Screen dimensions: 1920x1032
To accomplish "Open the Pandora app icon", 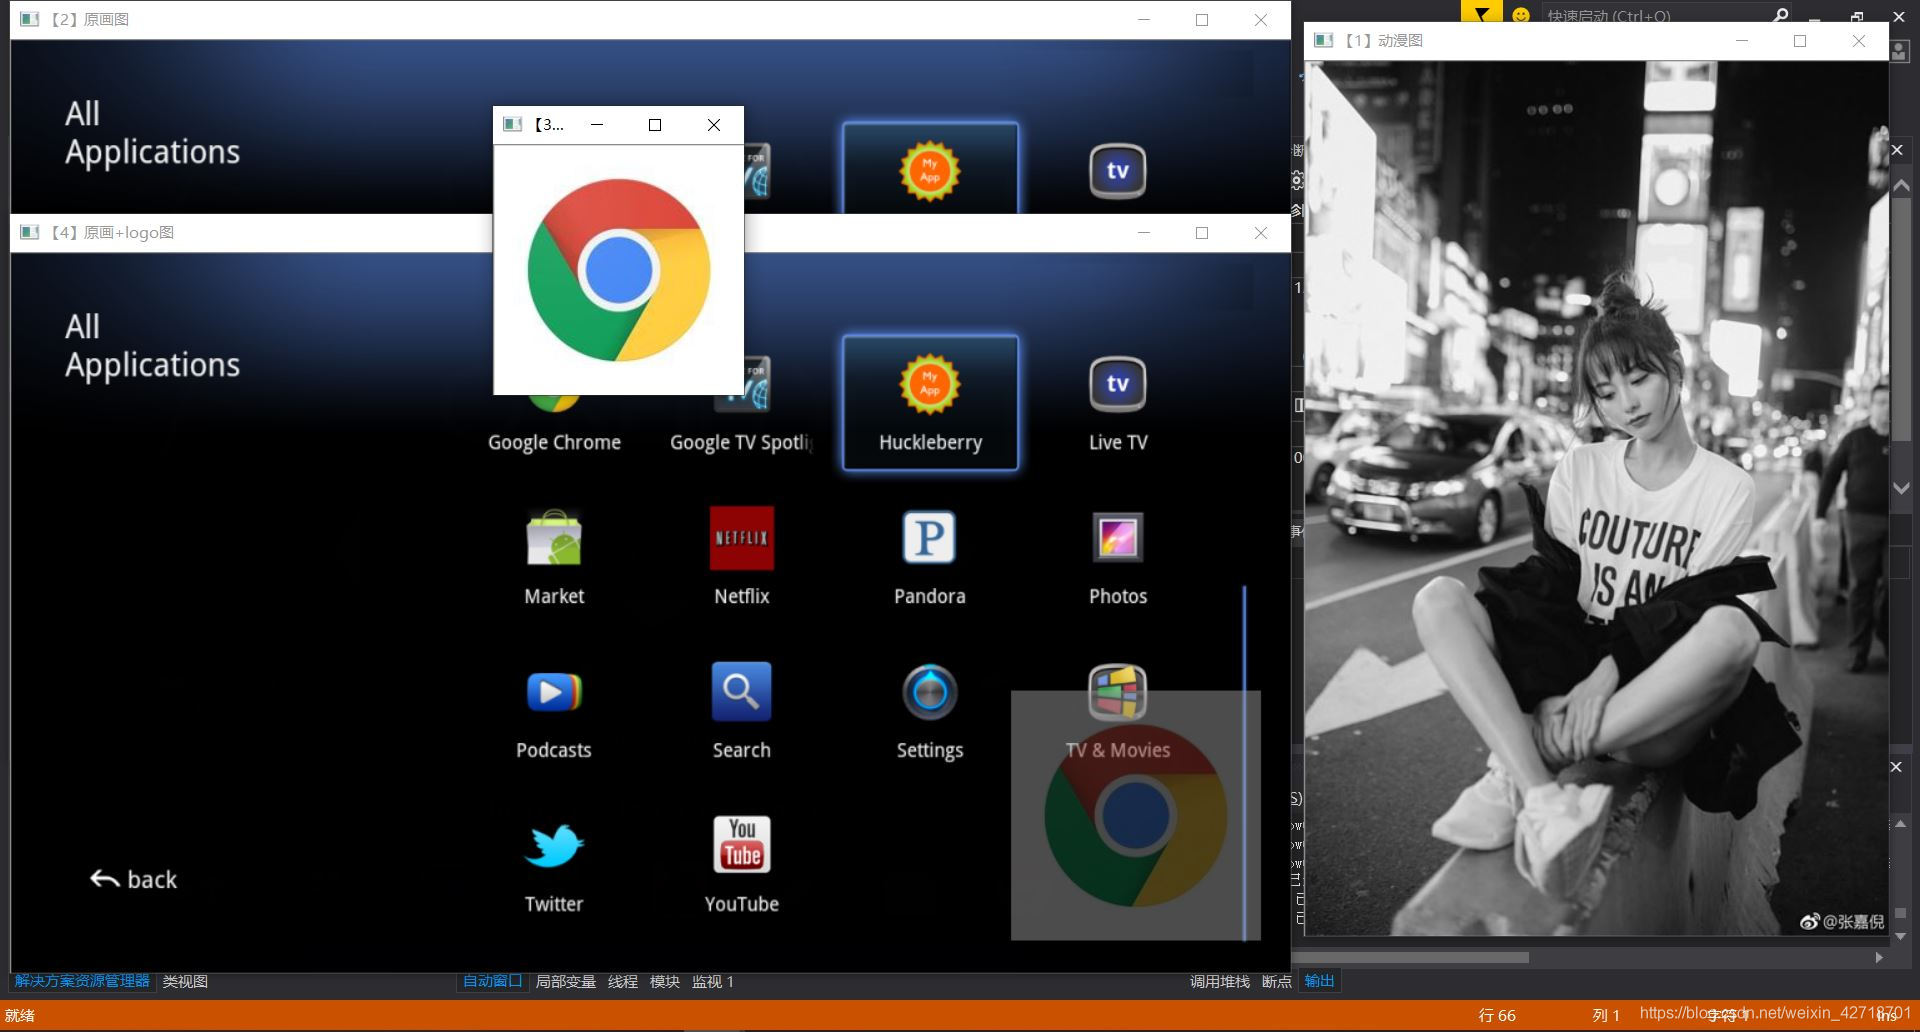I will 929,538.
